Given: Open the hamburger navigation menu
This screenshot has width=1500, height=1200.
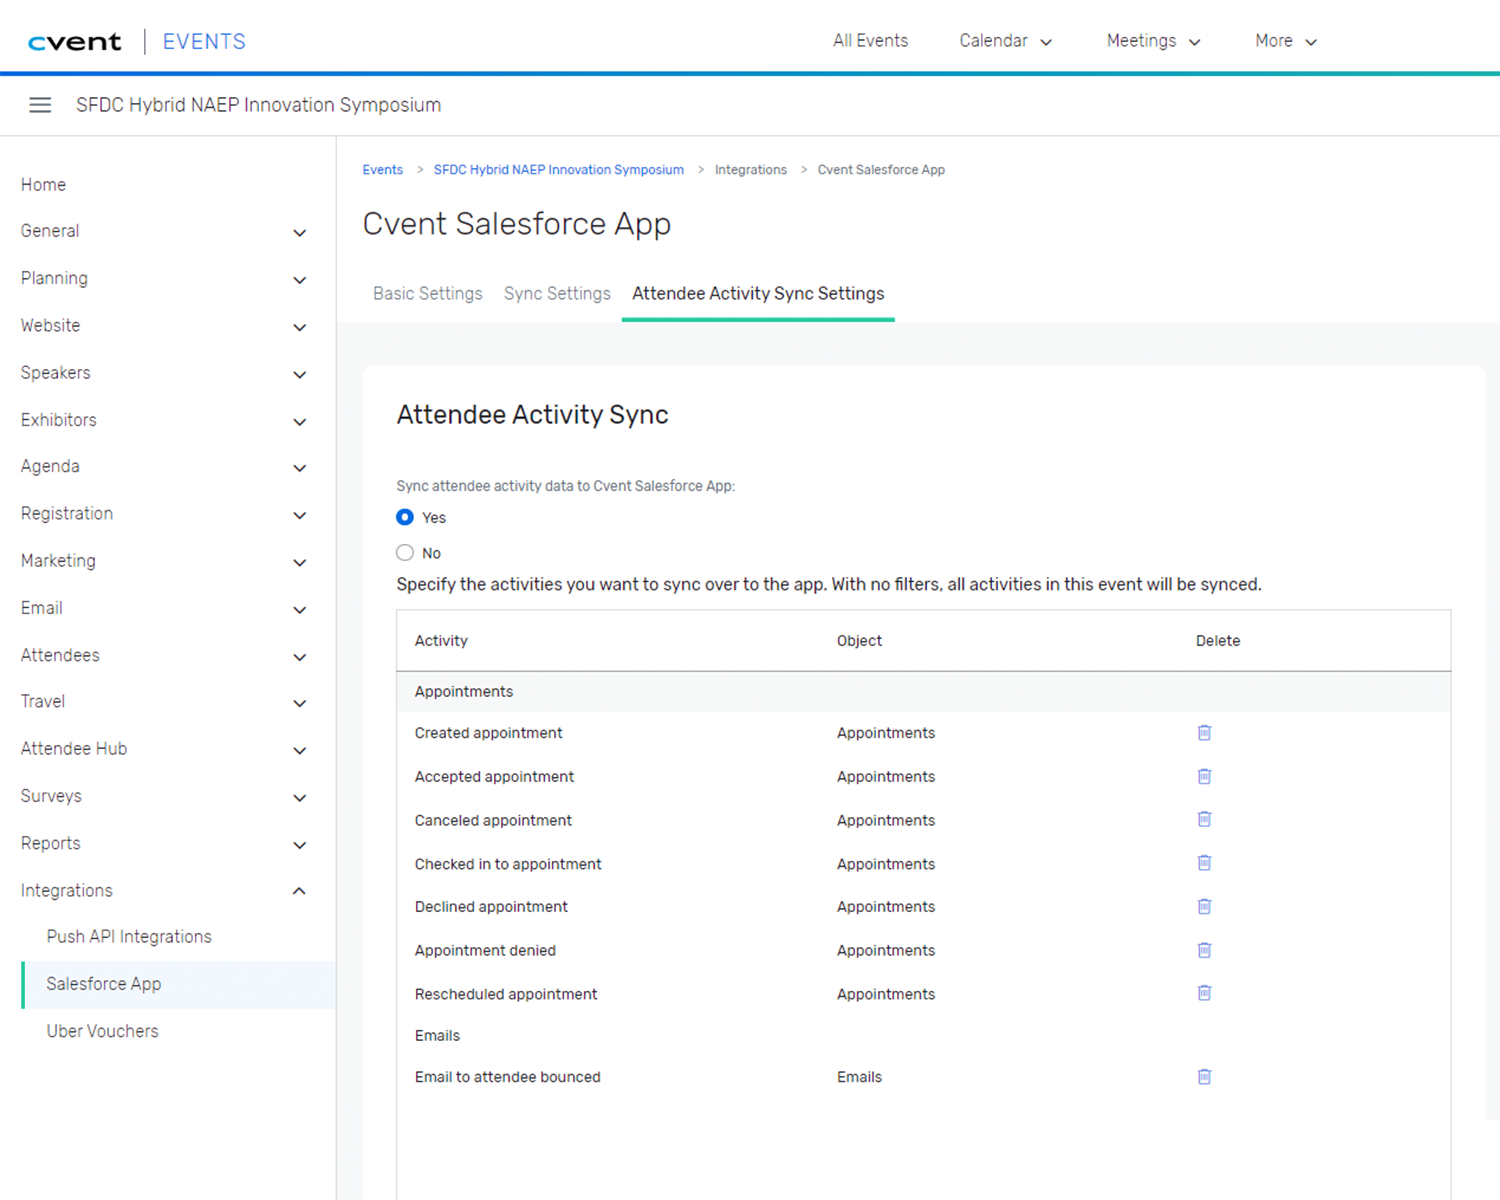Looking at the screenshot, I should click(x=40, y=104).
